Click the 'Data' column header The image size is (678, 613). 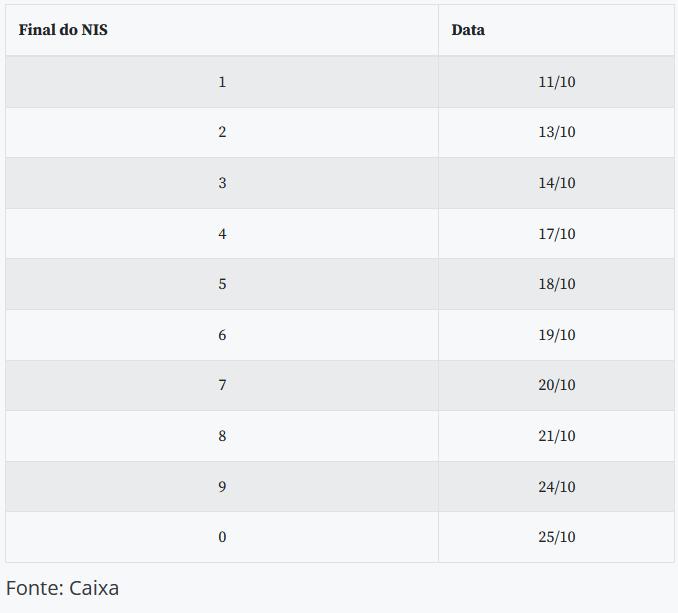tap(556, 30)
